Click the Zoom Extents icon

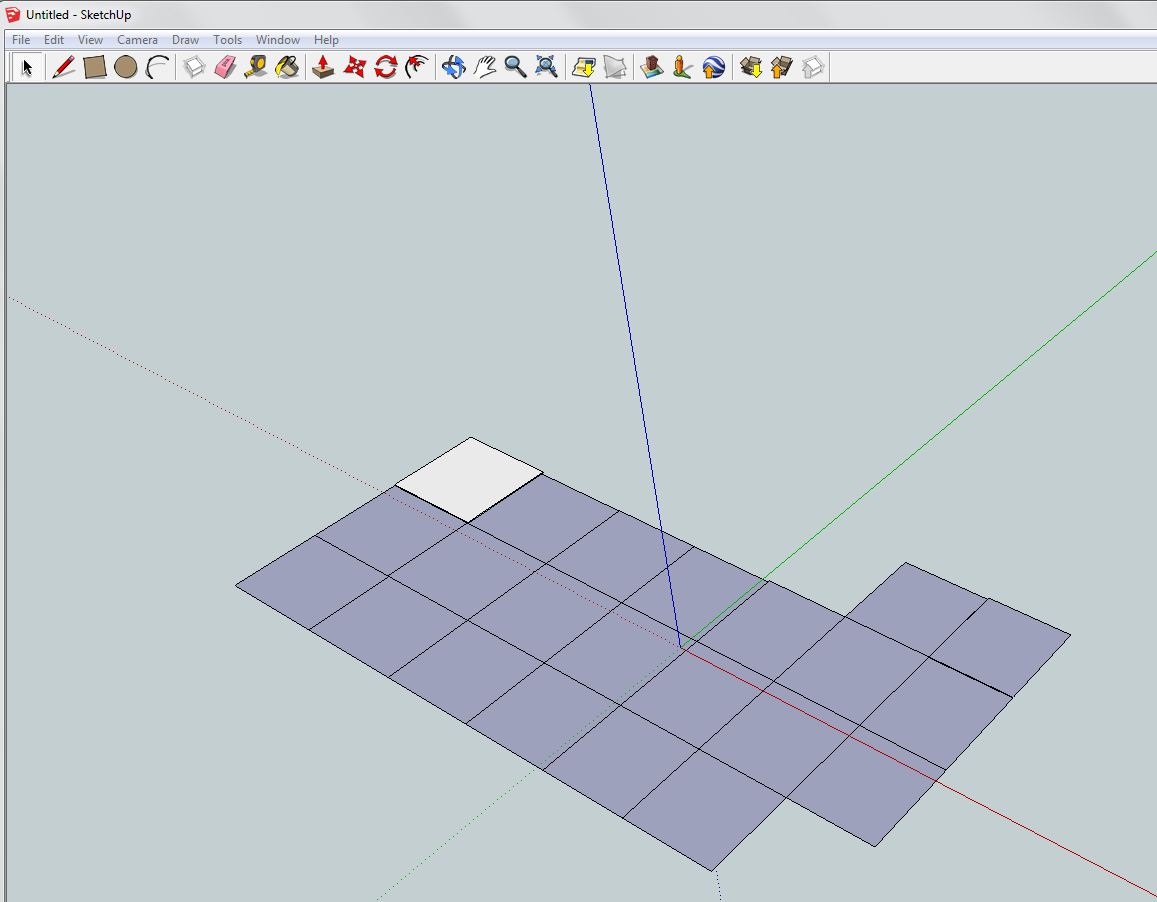tap(547, 67)
